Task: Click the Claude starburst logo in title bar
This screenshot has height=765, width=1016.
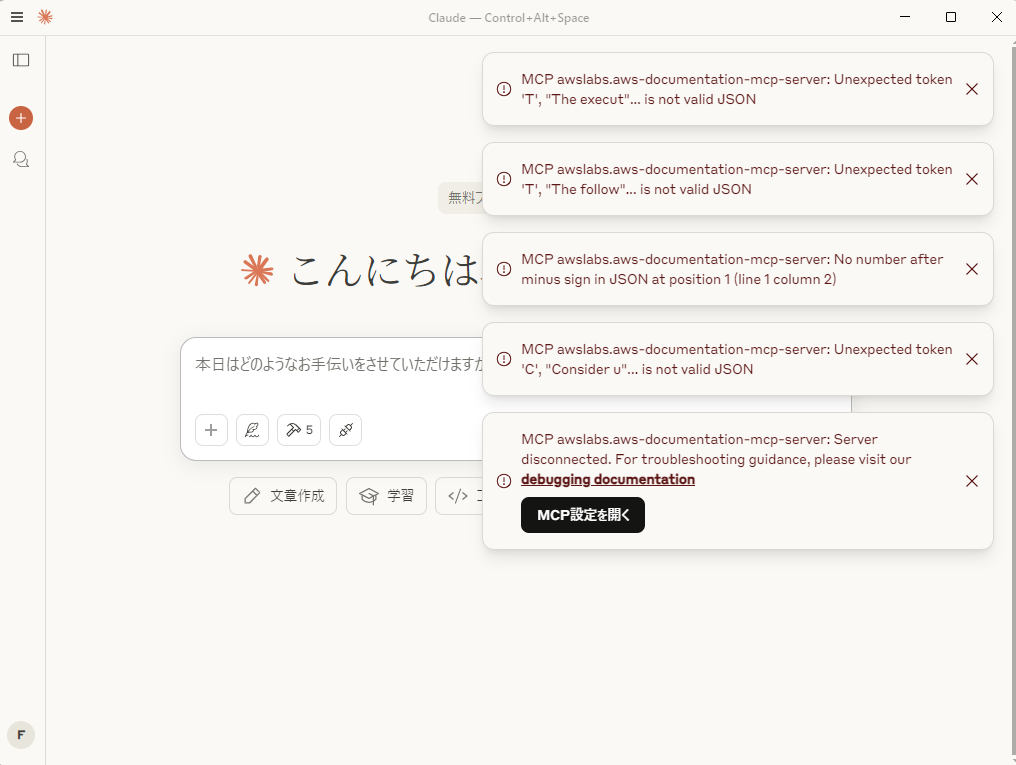Action: click(45, 17)
